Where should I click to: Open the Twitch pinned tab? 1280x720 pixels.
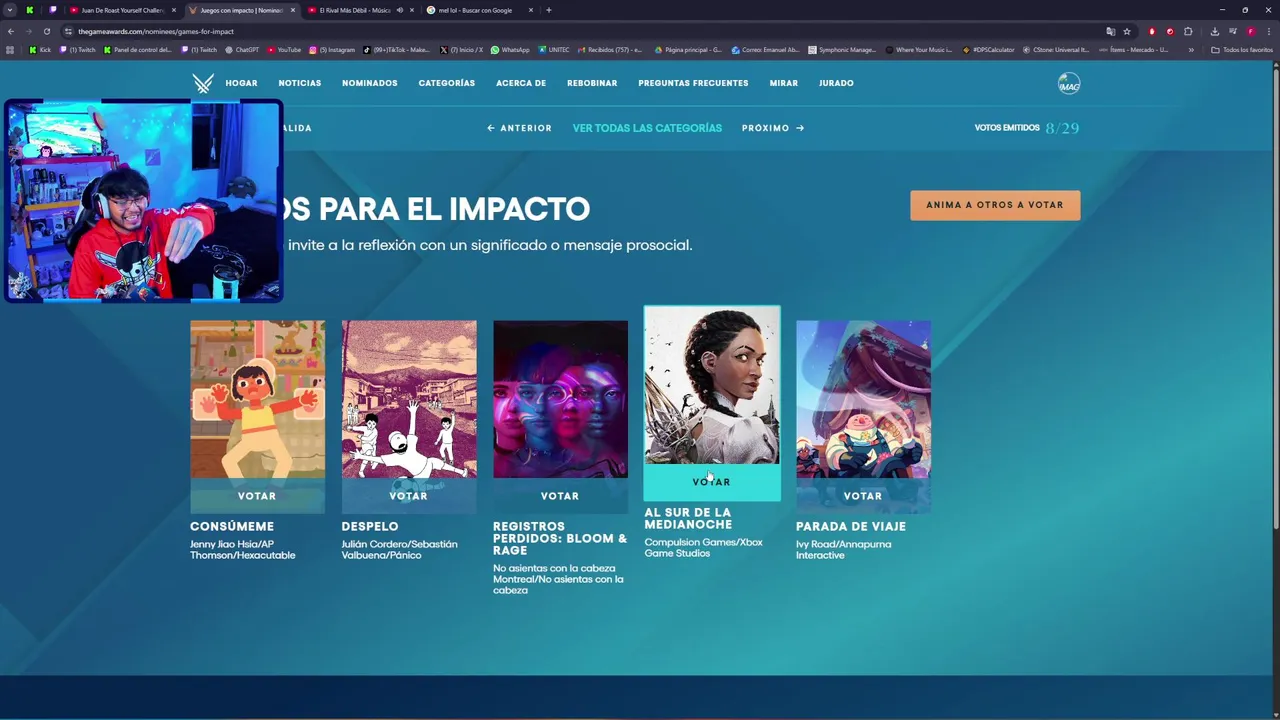click(53, 10)
